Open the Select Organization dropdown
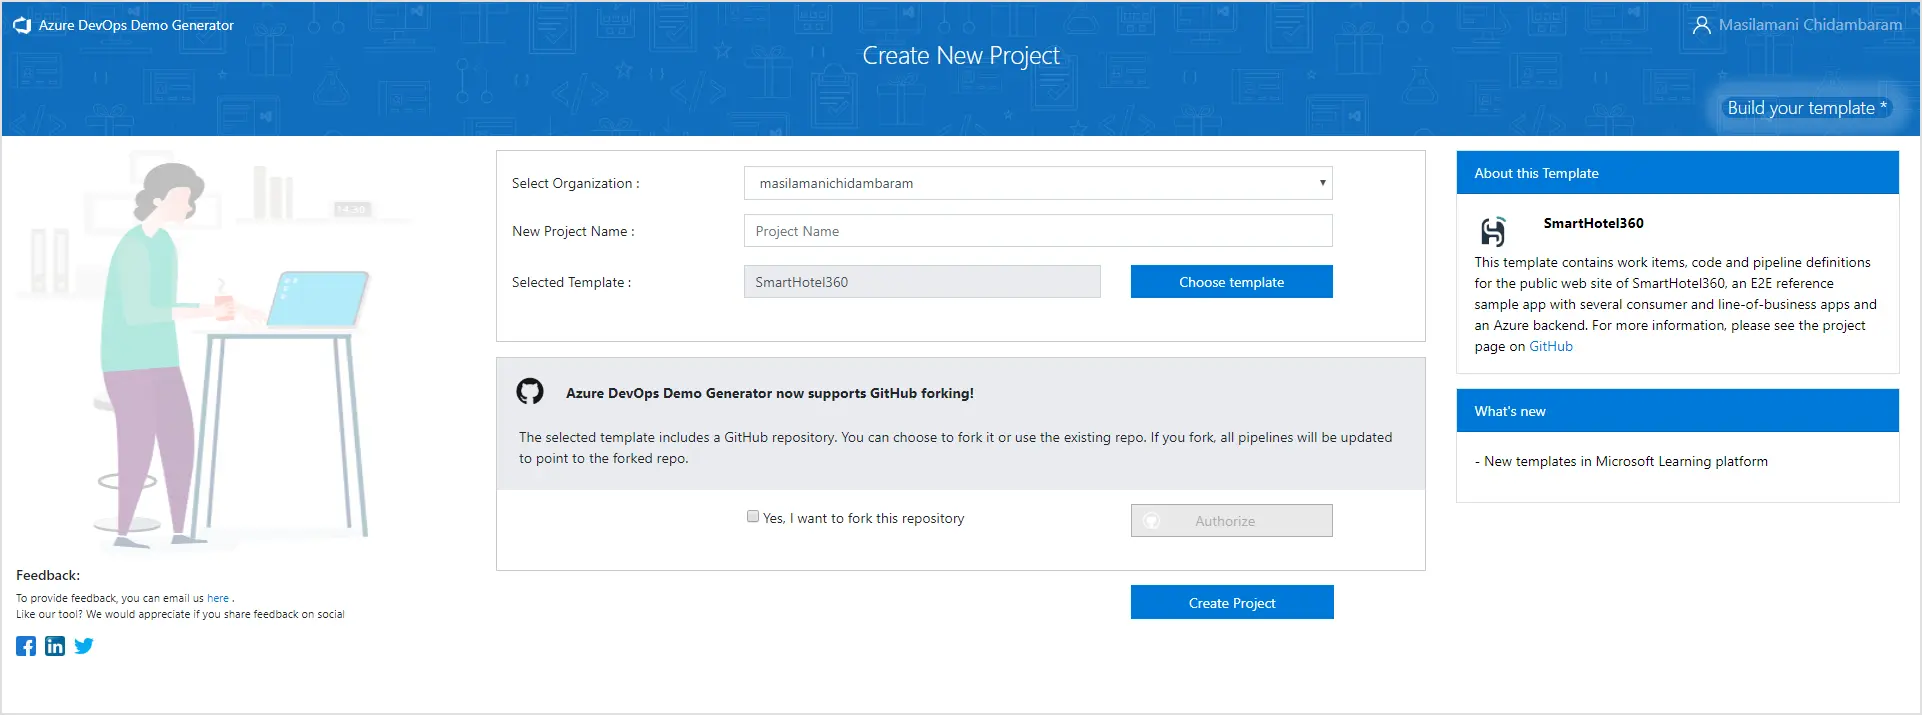This screenshot has height=715, width=1922. 1037,183
